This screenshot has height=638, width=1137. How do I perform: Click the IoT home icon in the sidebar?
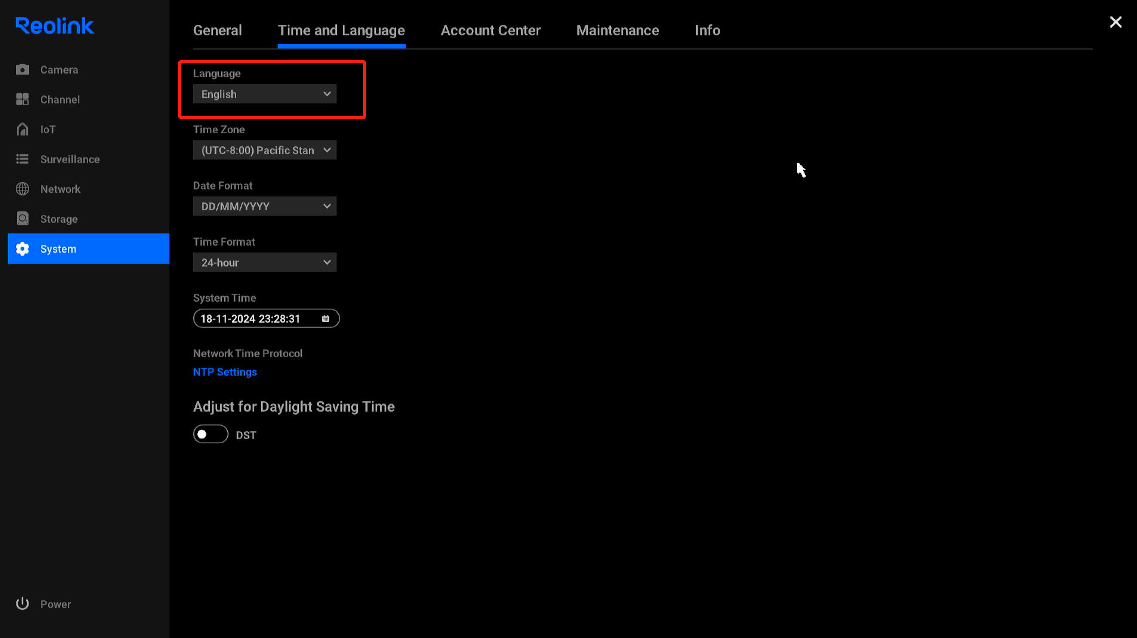coord(22,129)
